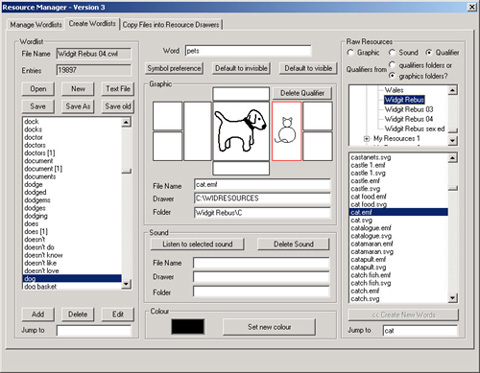Click the empty top qualifier slot above dog
The image size is (480, 373).
click(241, 94)
